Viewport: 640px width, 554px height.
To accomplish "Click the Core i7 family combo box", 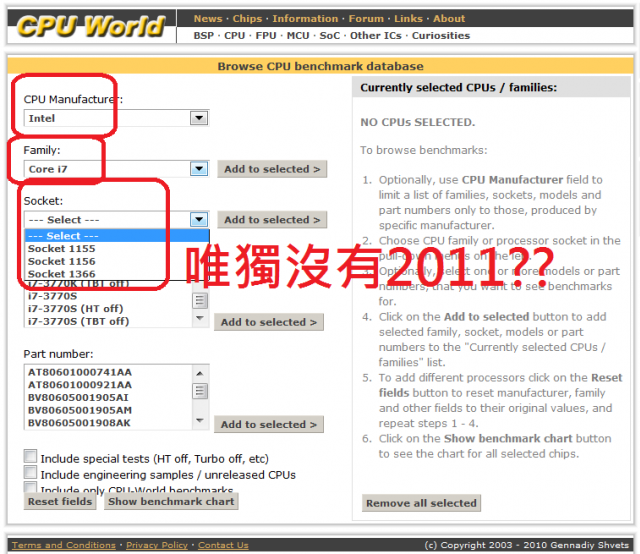I will click(116, 169).
